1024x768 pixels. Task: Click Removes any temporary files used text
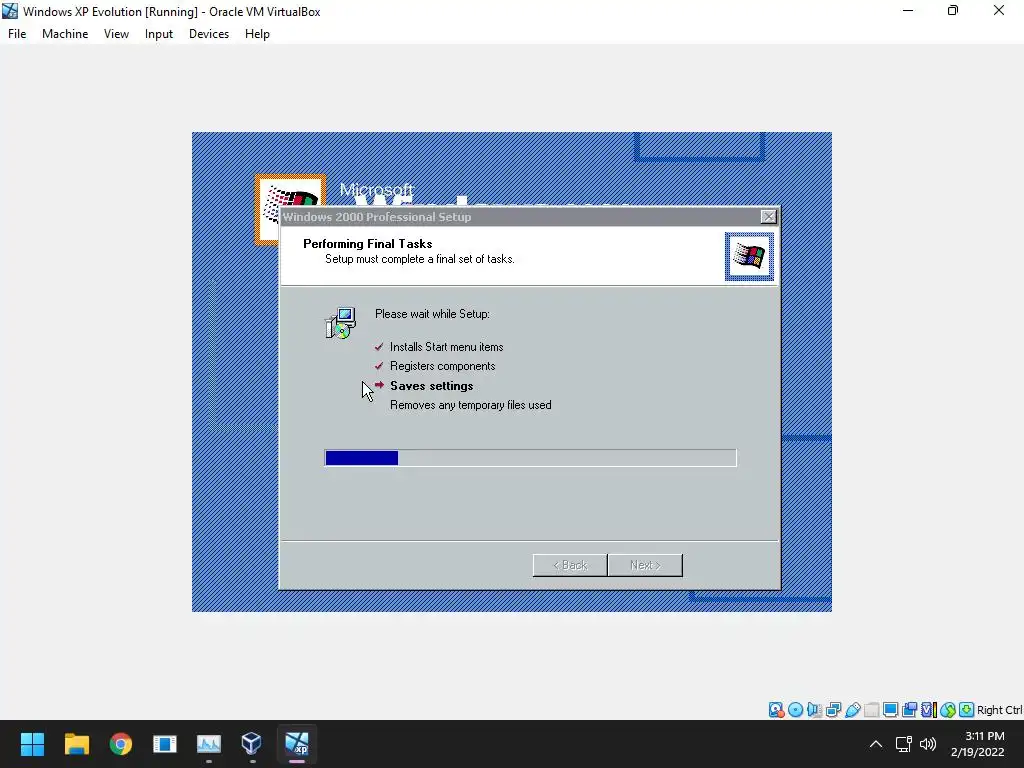point(470,405)
